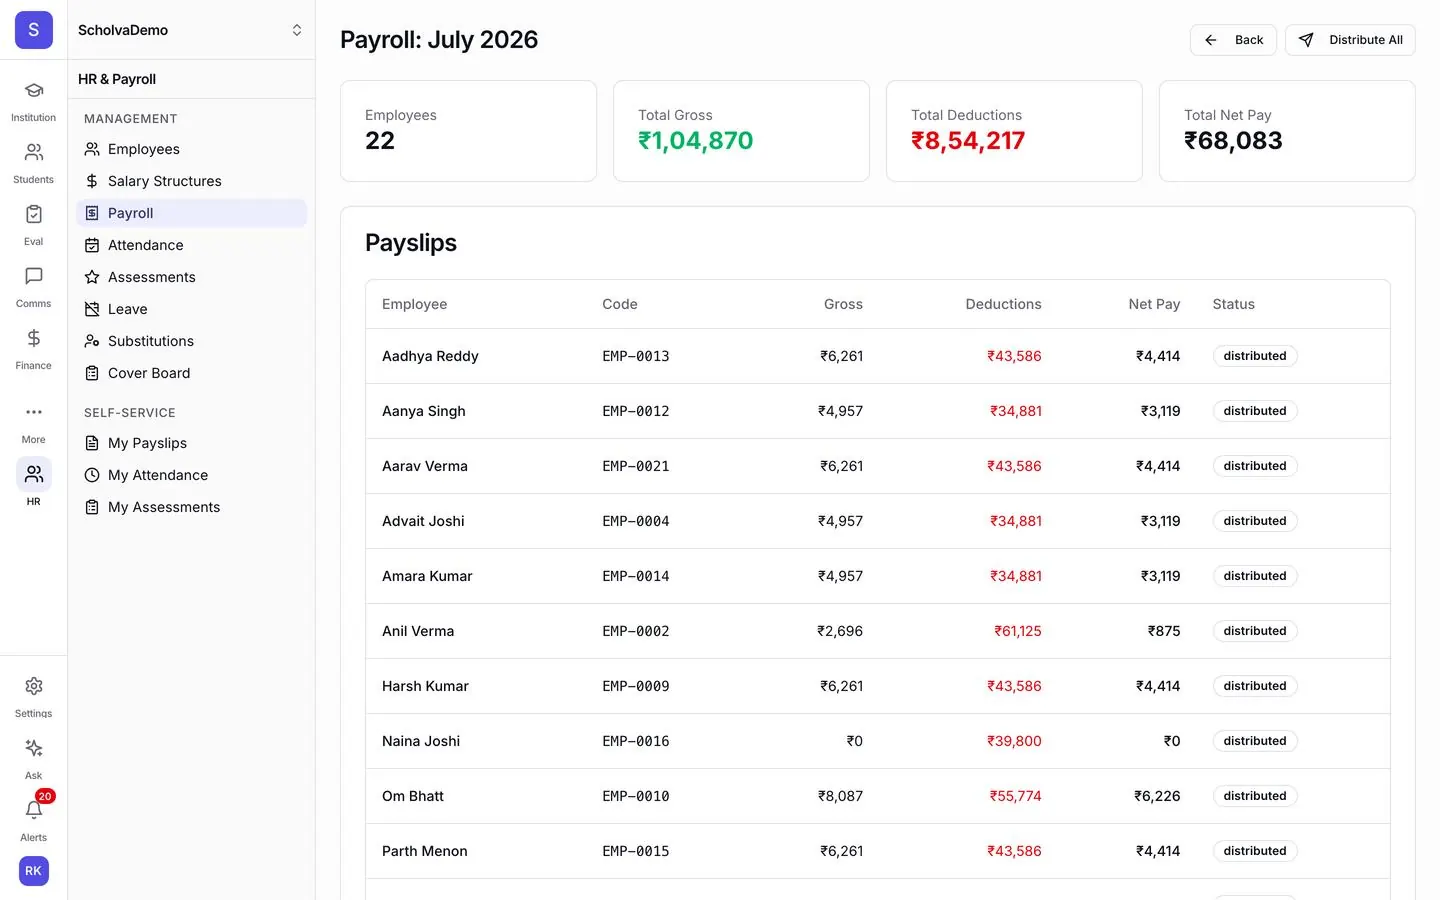The height and width of the screenshot is (900, 1440).
Task: Click the My Attendance clock icon
Action: [x=92, y=475]
